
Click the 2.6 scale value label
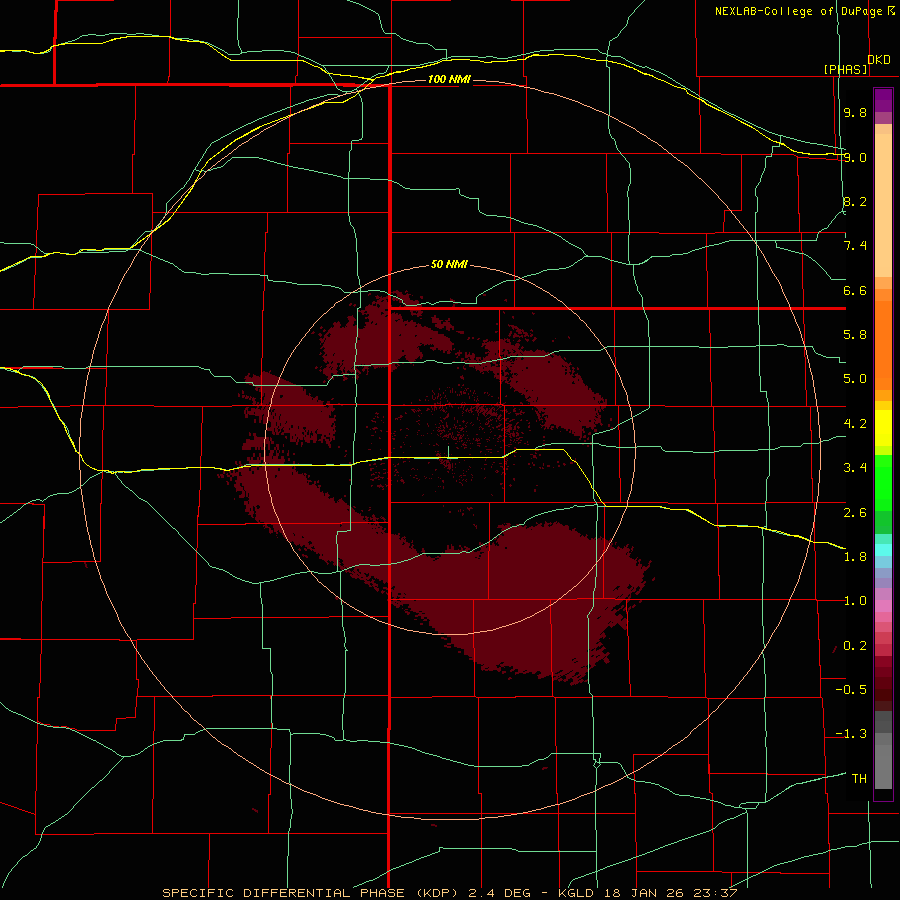pos(855,513)
